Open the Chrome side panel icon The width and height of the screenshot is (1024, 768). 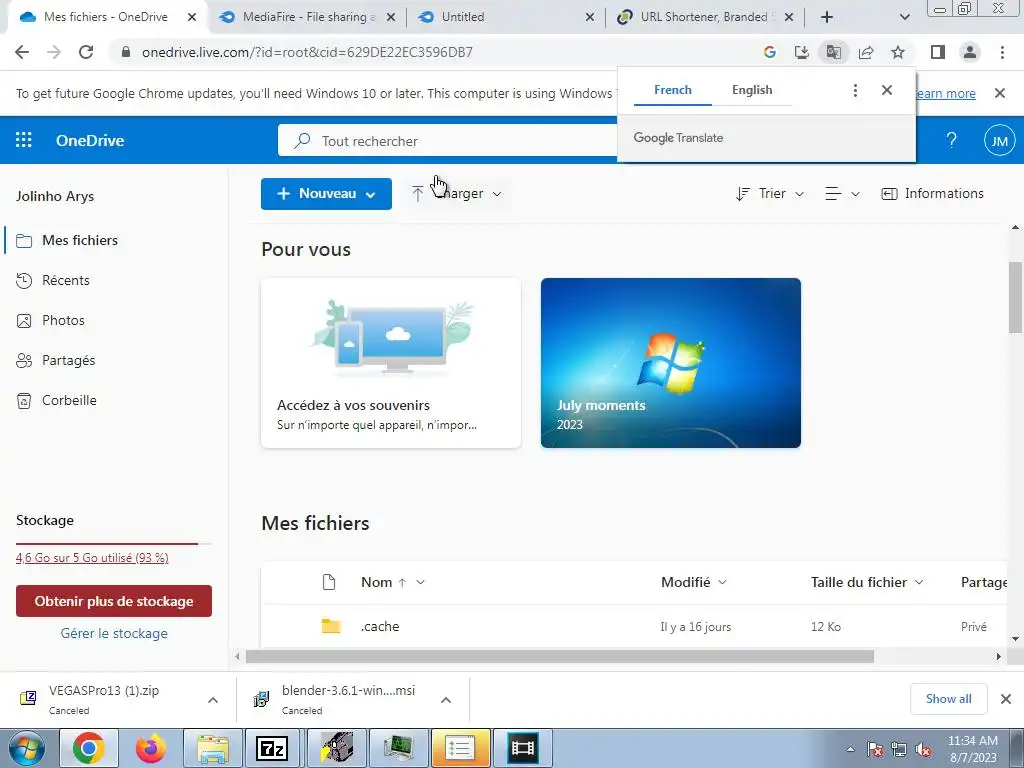[x=938, y=52]
